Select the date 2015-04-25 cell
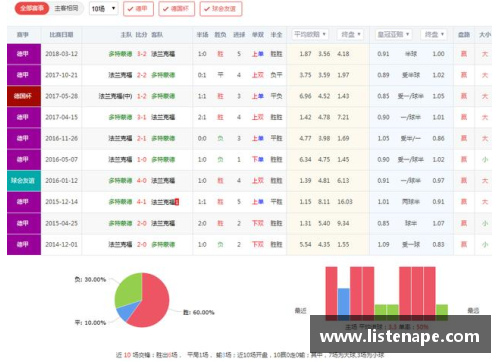 61,223
